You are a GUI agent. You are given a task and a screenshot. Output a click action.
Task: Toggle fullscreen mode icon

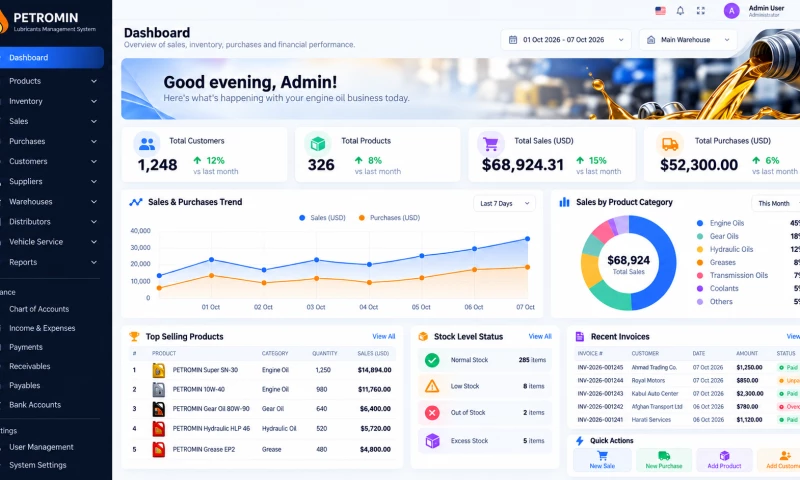click(x=701, y=11)
